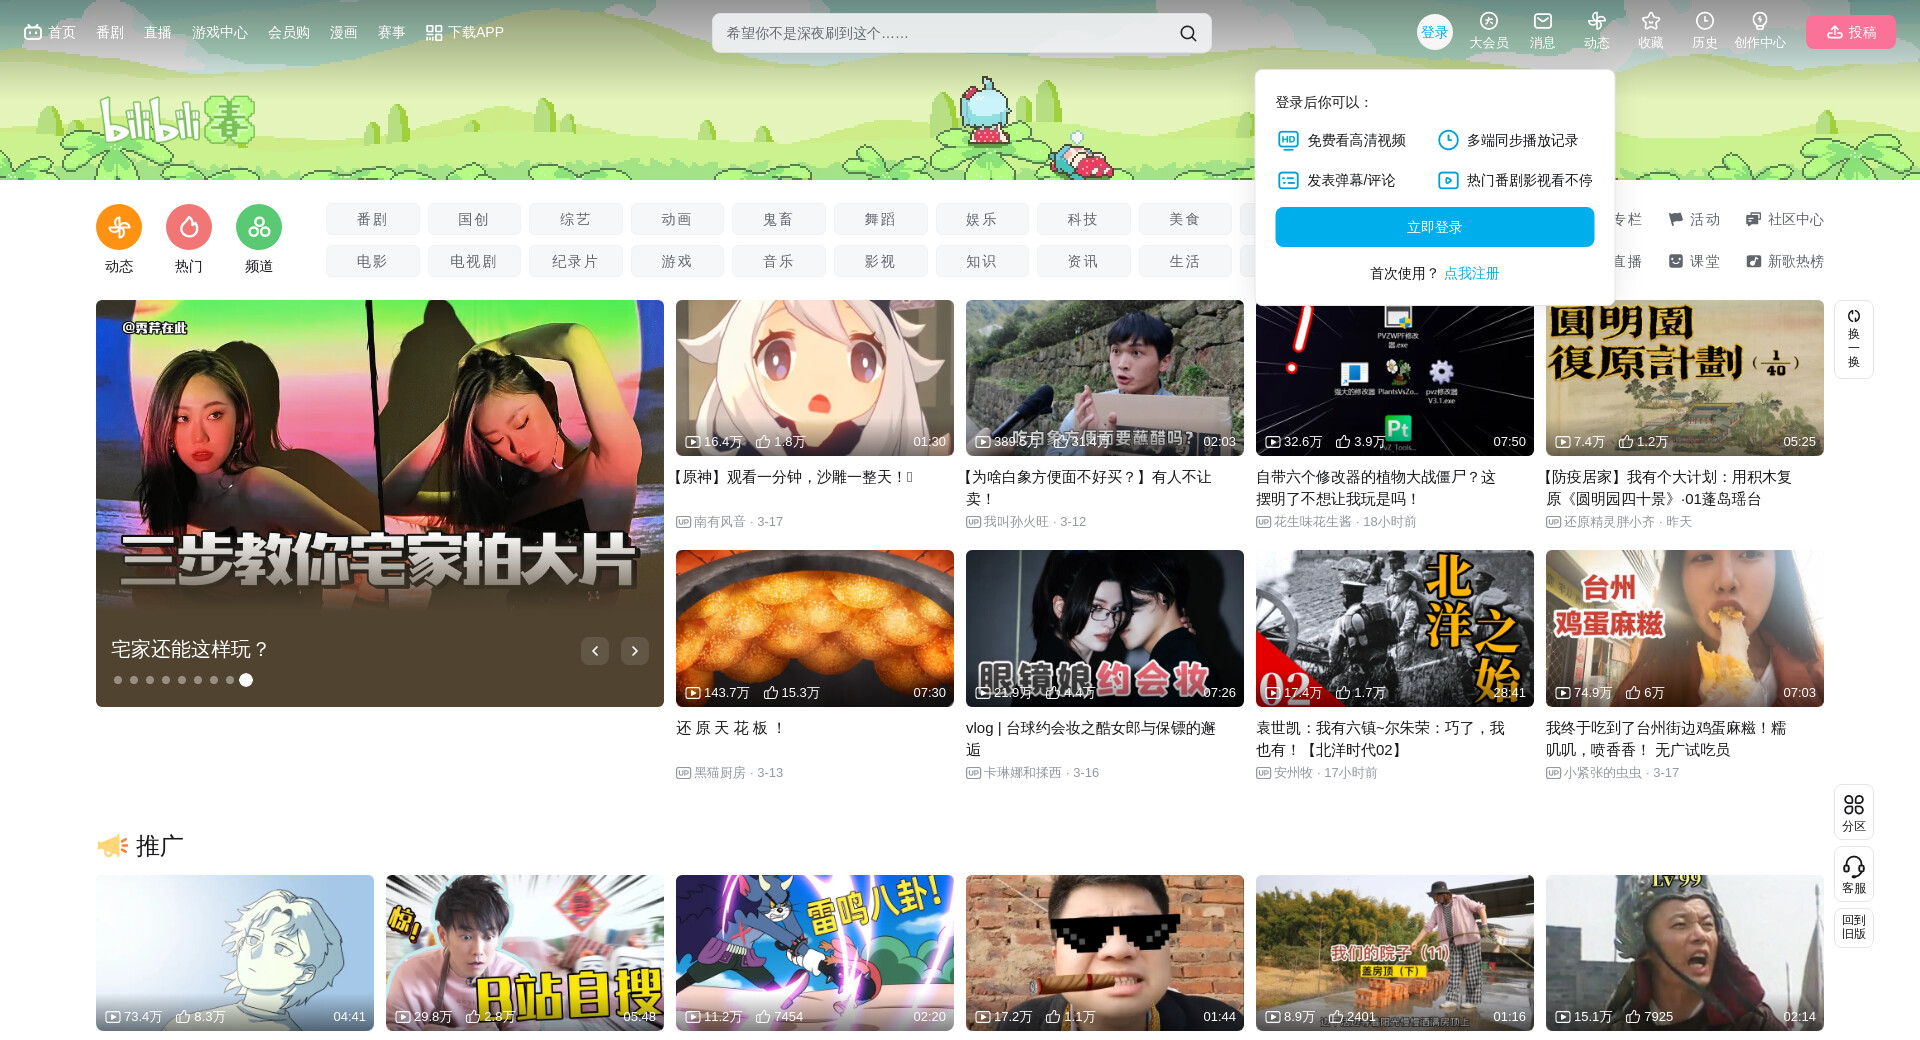The height and width of the screenshot is (1040, 1920).
Task: Select the last carousel indicator dot
Action: pos(246,680)
